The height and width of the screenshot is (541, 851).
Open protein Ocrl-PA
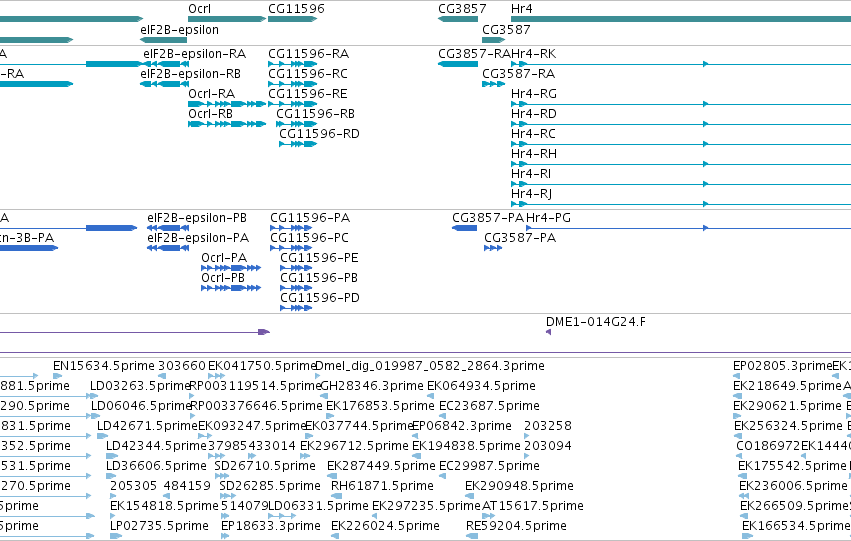pos(224,258)
